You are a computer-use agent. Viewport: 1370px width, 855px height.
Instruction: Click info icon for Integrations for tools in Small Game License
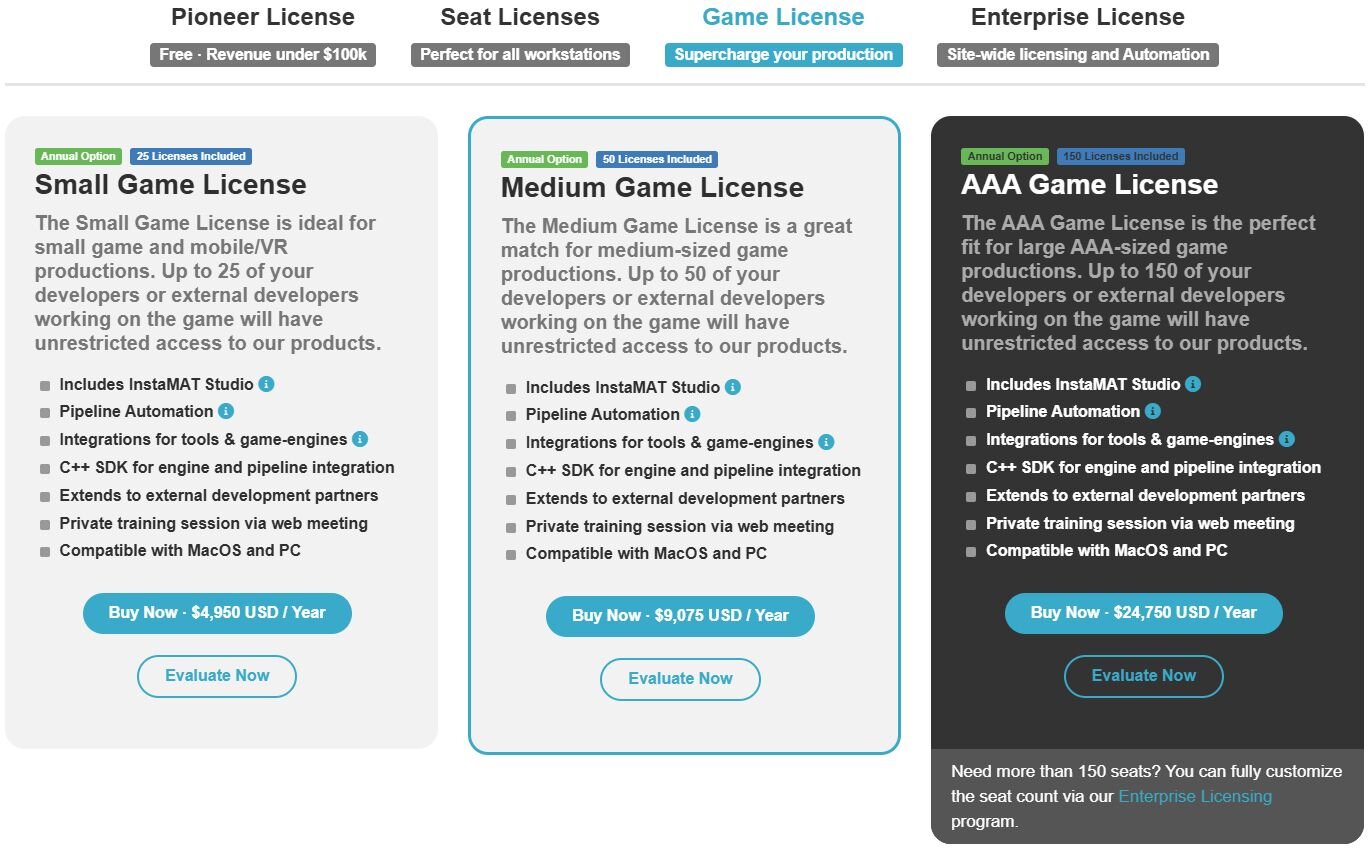360,439
